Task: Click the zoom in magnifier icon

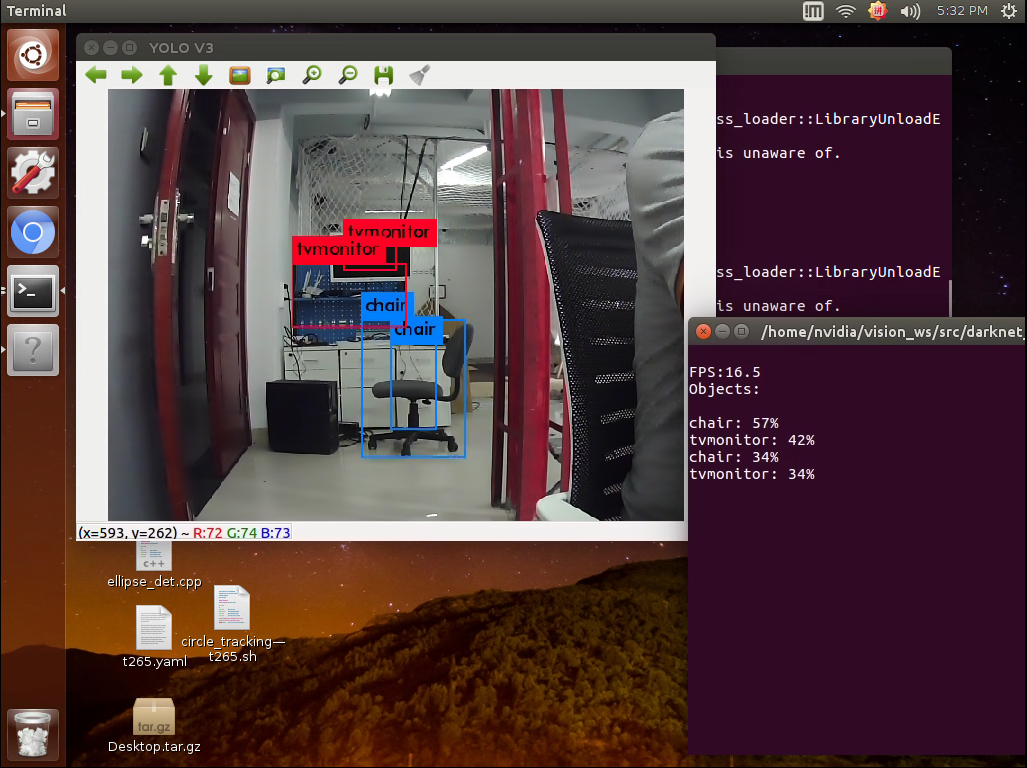Action: 312,75
